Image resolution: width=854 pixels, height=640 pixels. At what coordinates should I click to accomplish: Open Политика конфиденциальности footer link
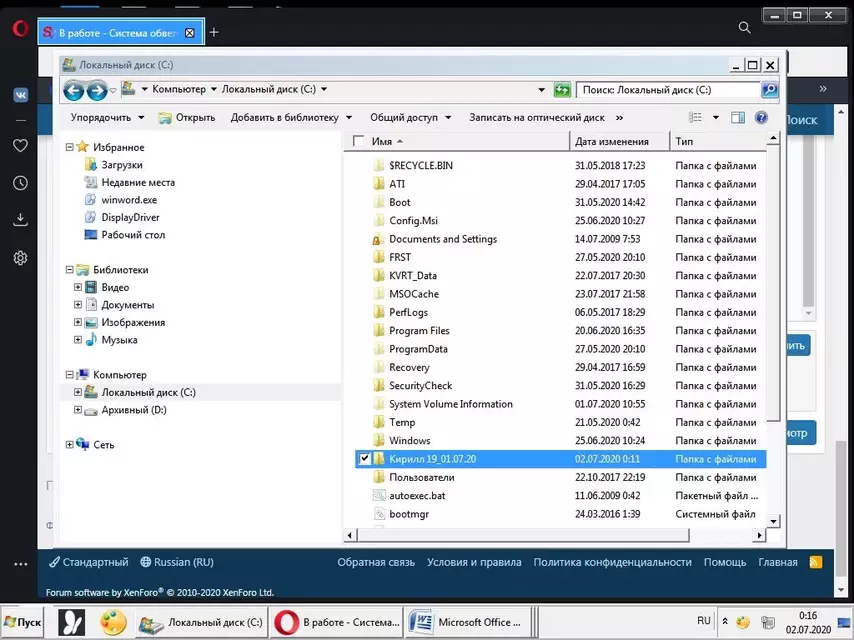coord(612,562)
